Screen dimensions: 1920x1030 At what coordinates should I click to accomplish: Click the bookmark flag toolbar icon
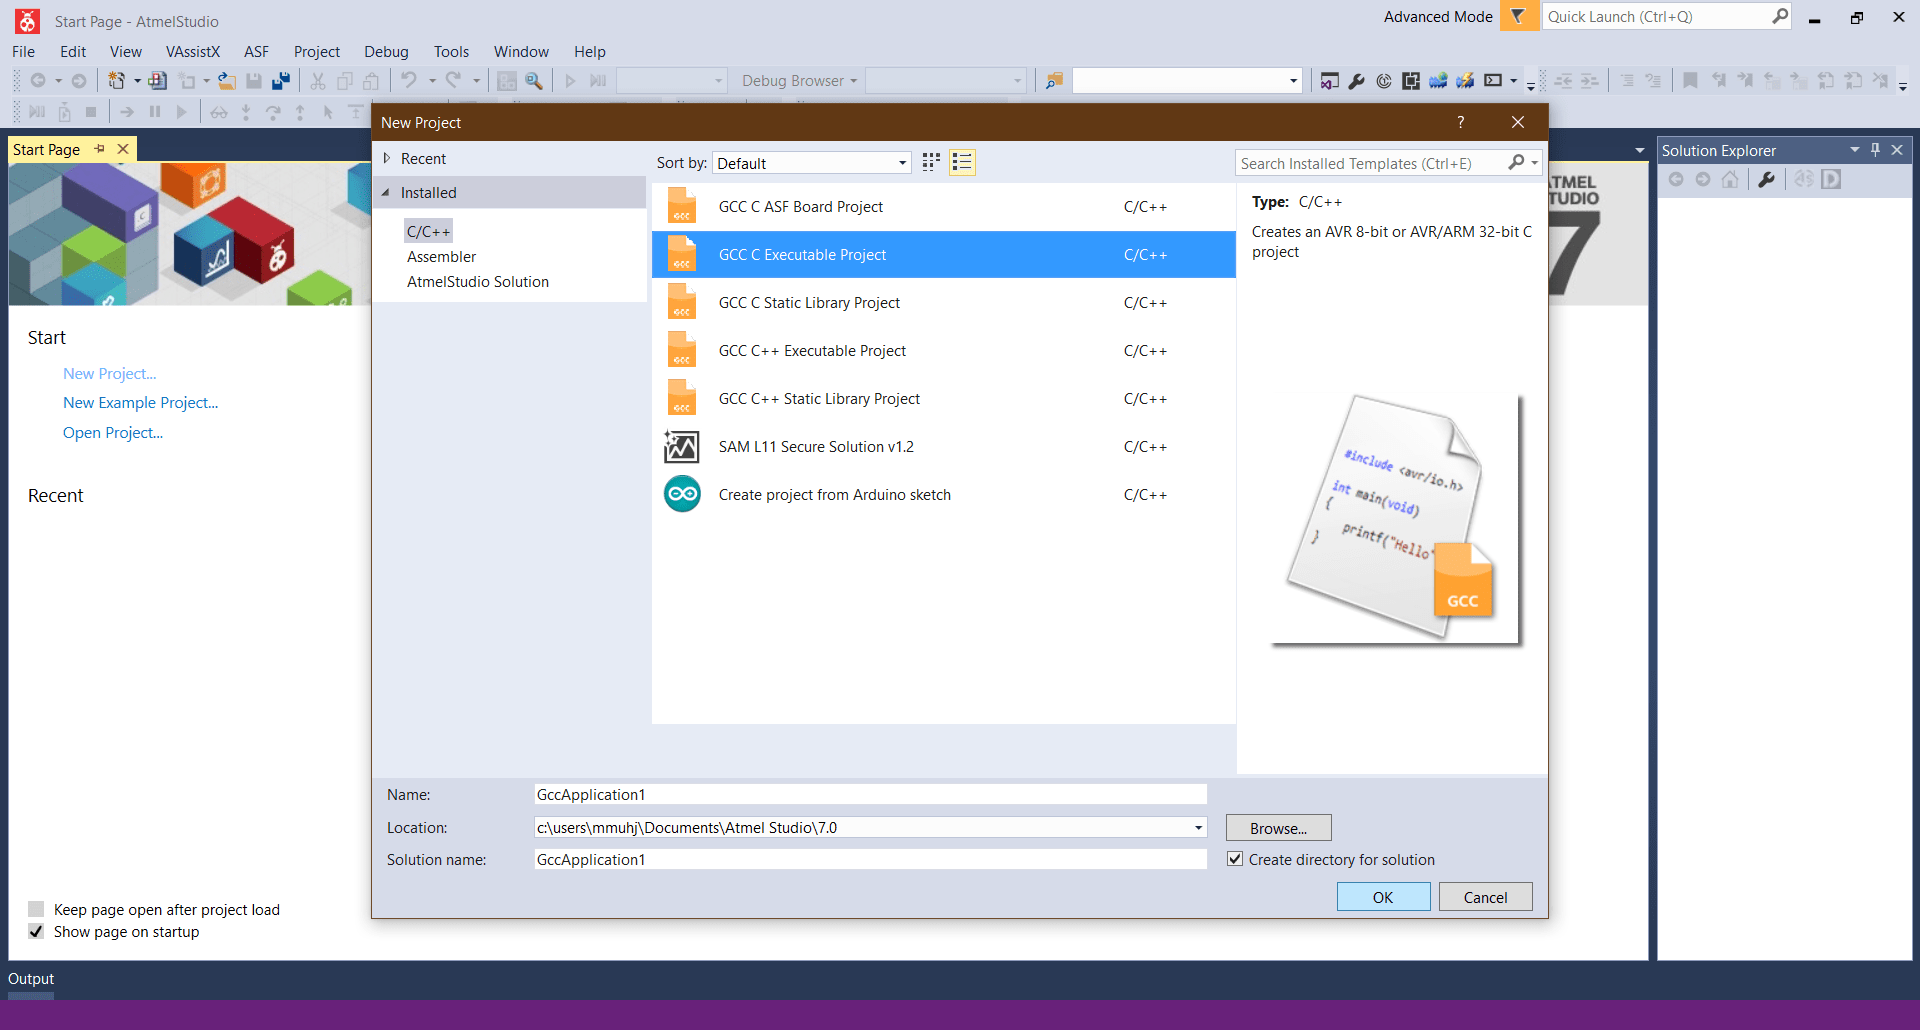click(1691, 81)
